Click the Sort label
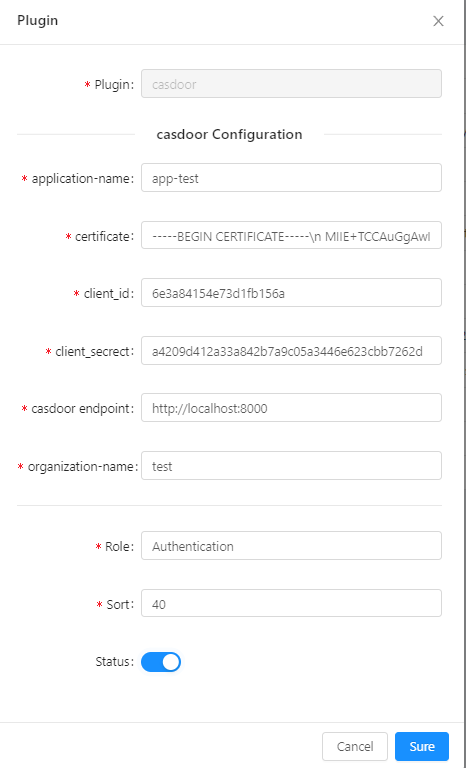The image size is (466, 768). click(120, 604)
